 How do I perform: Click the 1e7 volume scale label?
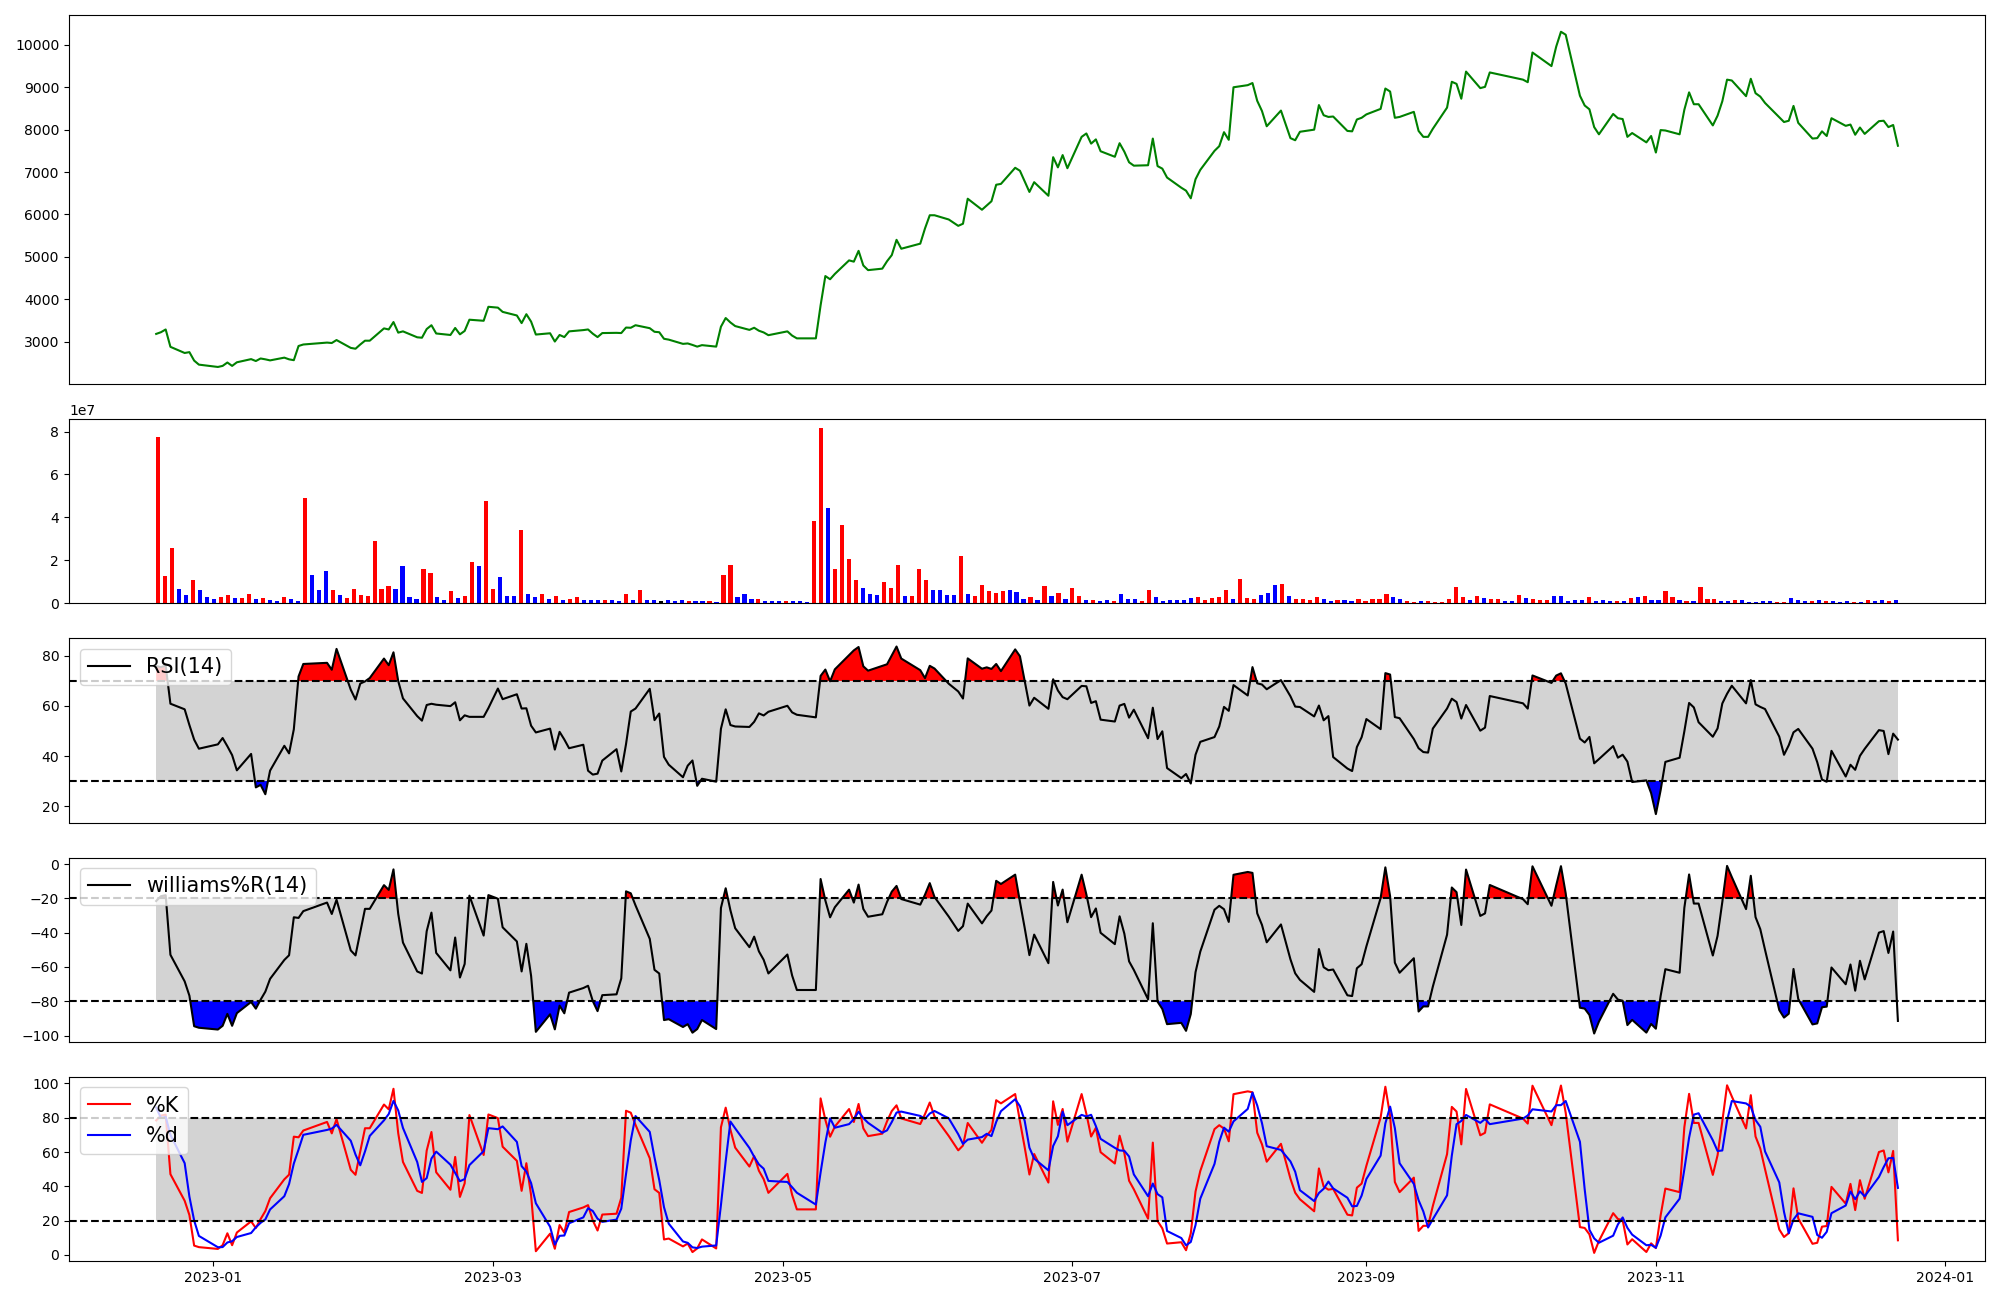[83, 410]
